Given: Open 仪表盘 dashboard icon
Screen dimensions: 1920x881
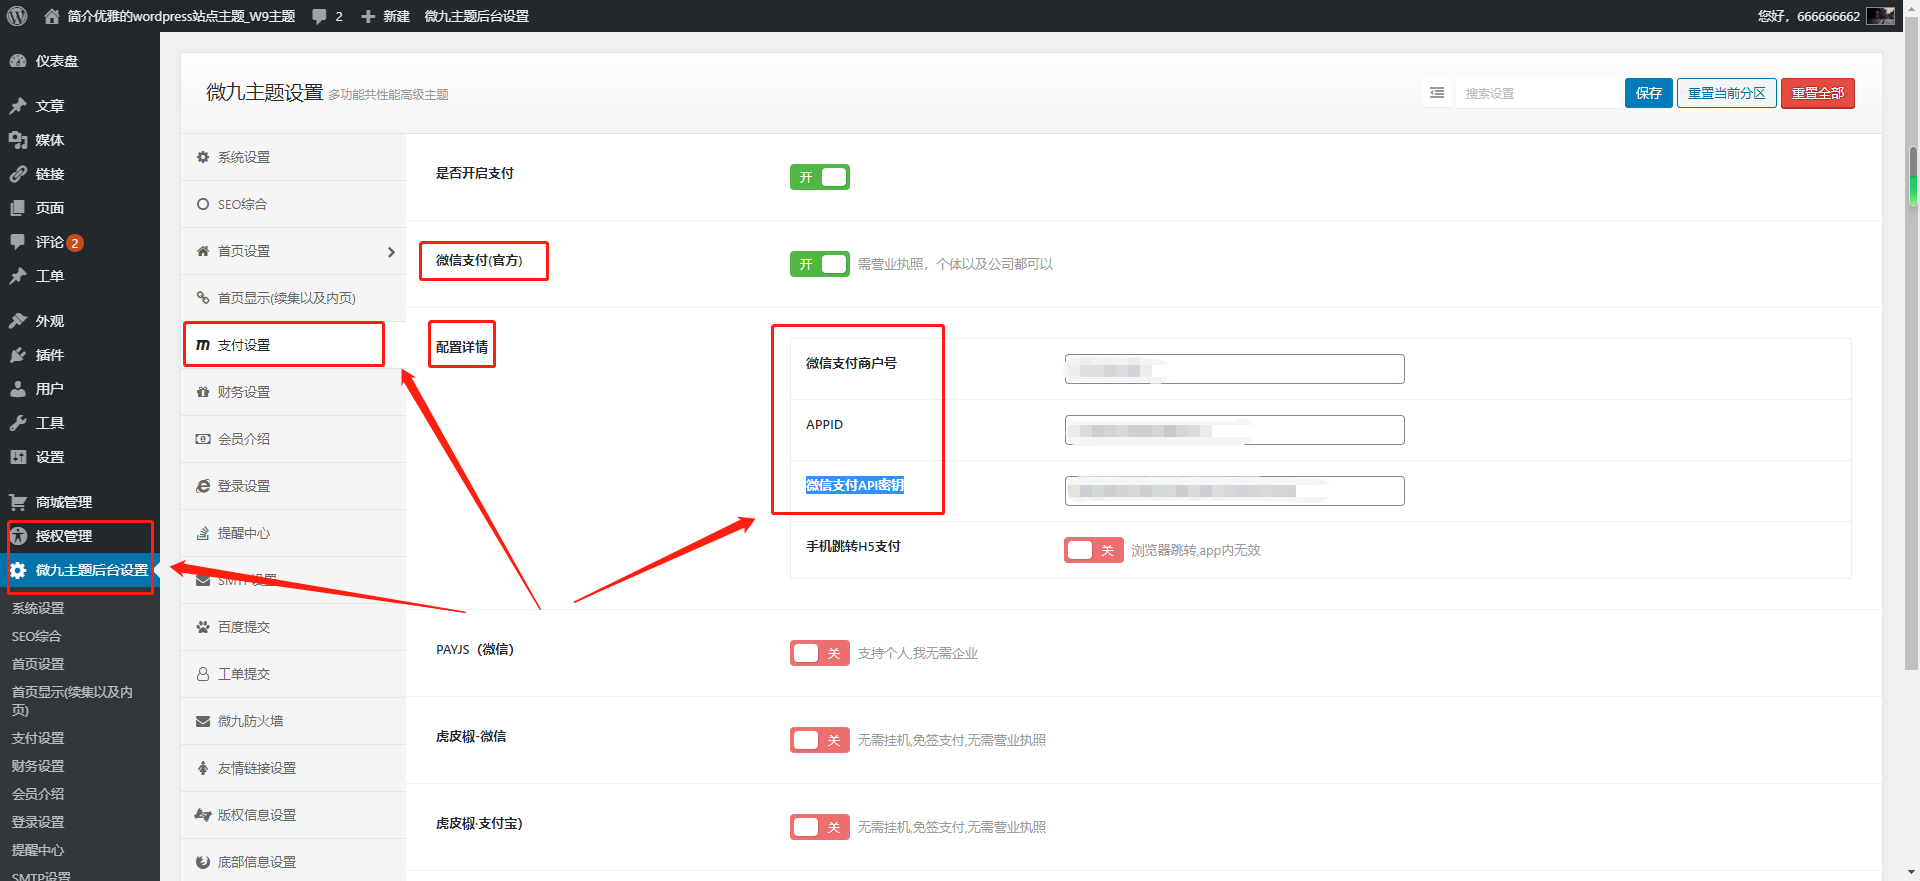Looking at the screenshot, I should [x=18, y=61].
